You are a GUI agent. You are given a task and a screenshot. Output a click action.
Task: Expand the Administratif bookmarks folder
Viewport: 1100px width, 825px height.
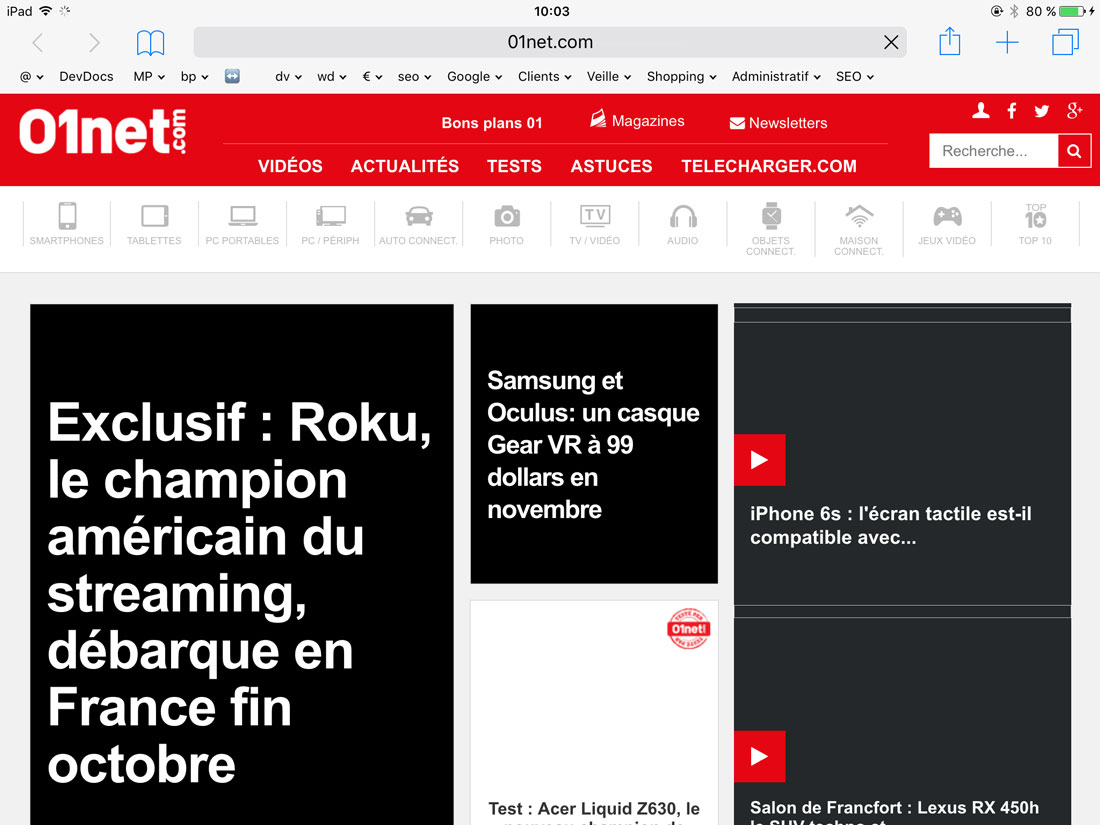click(x=776, y=76)
